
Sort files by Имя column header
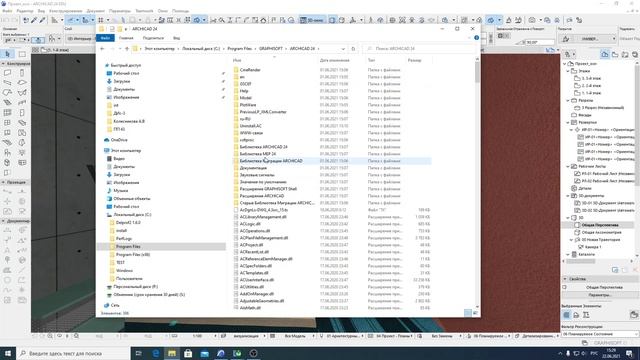[237, 60]
